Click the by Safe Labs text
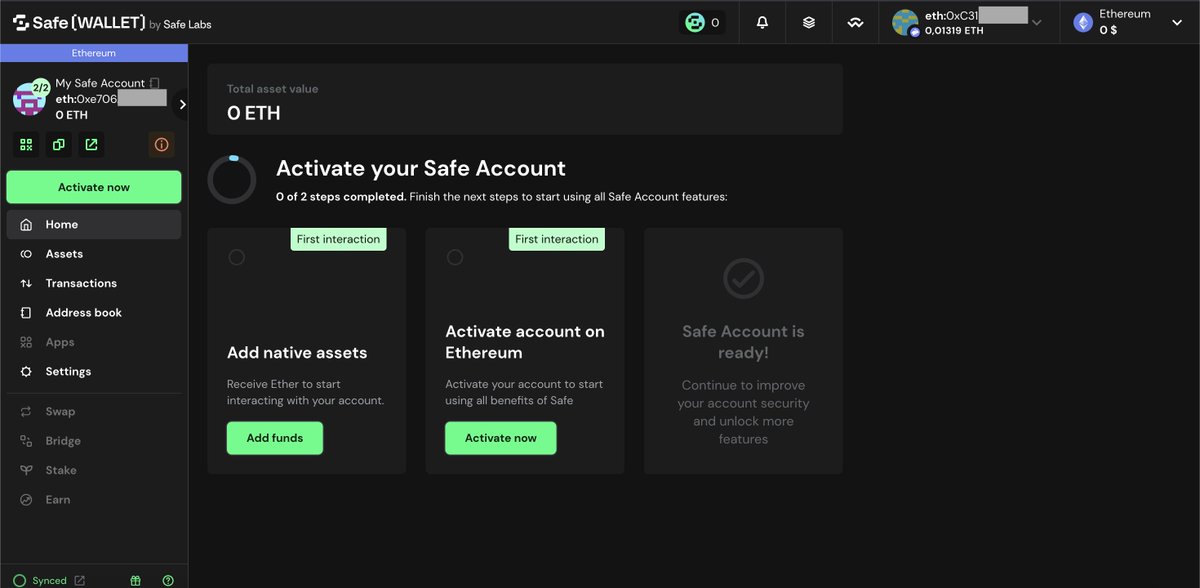1200x588 pixels. 180,24
